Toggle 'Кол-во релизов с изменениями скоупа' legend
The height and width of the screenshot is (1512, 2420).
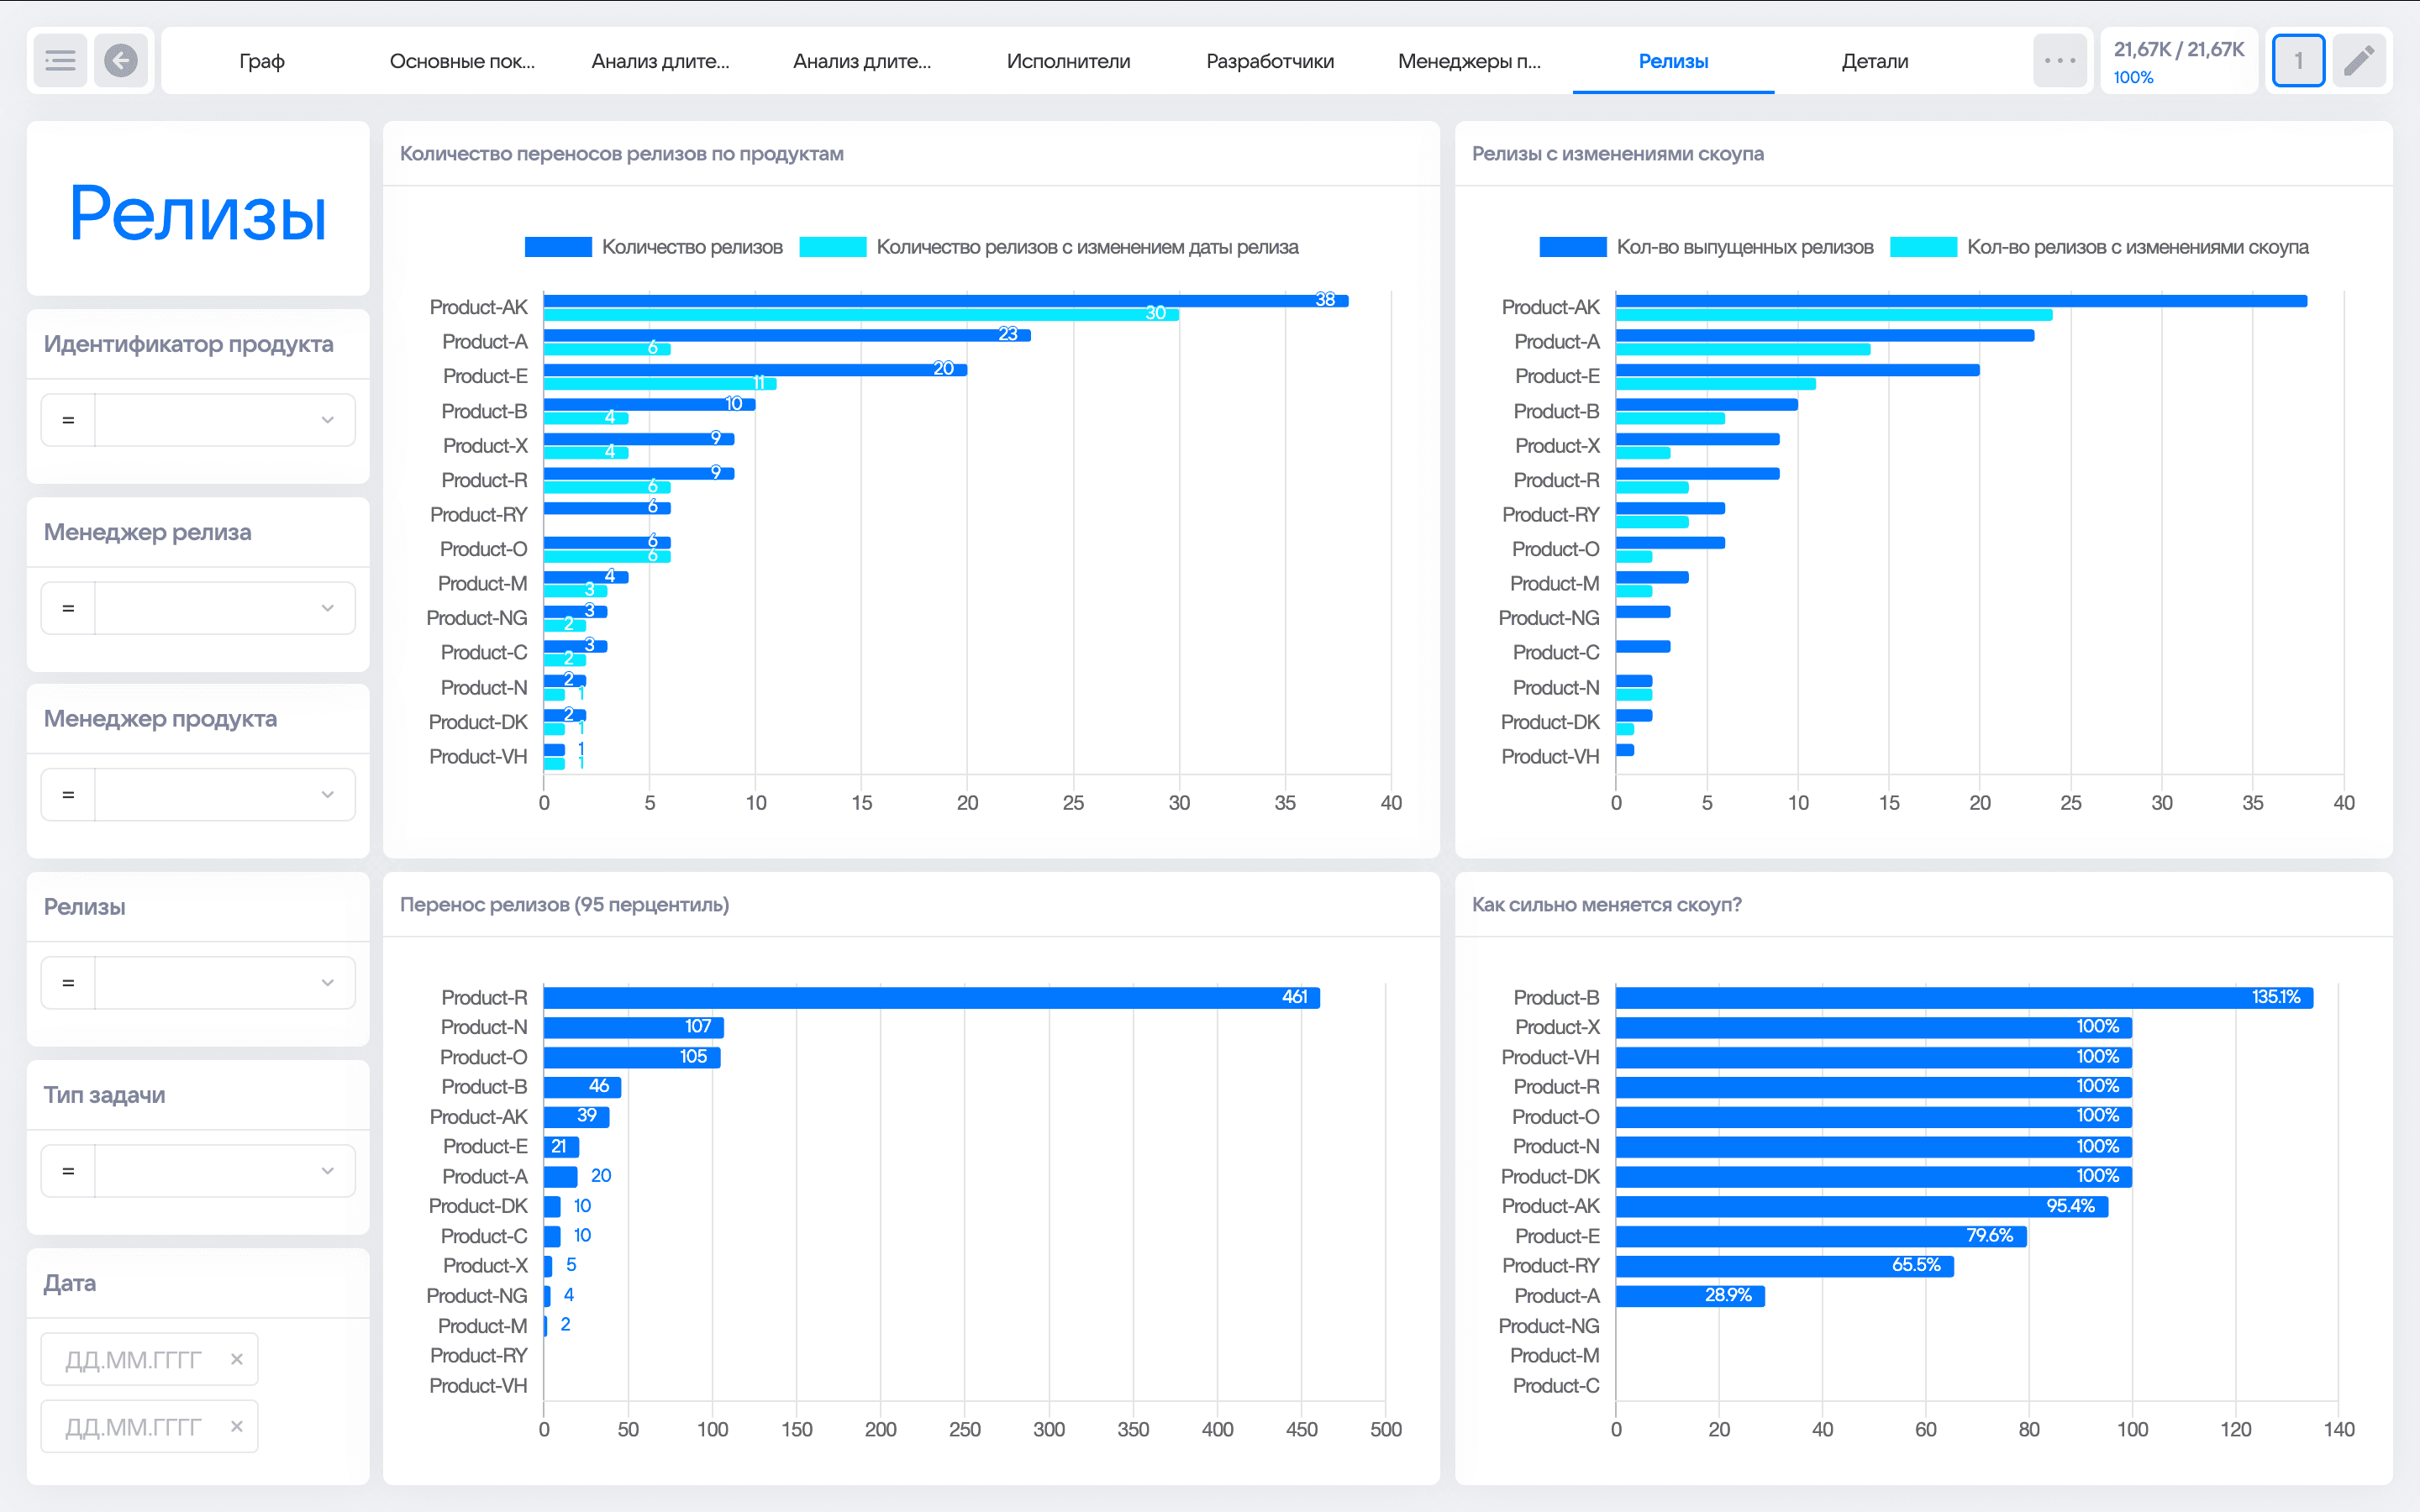coord(2137,247)
